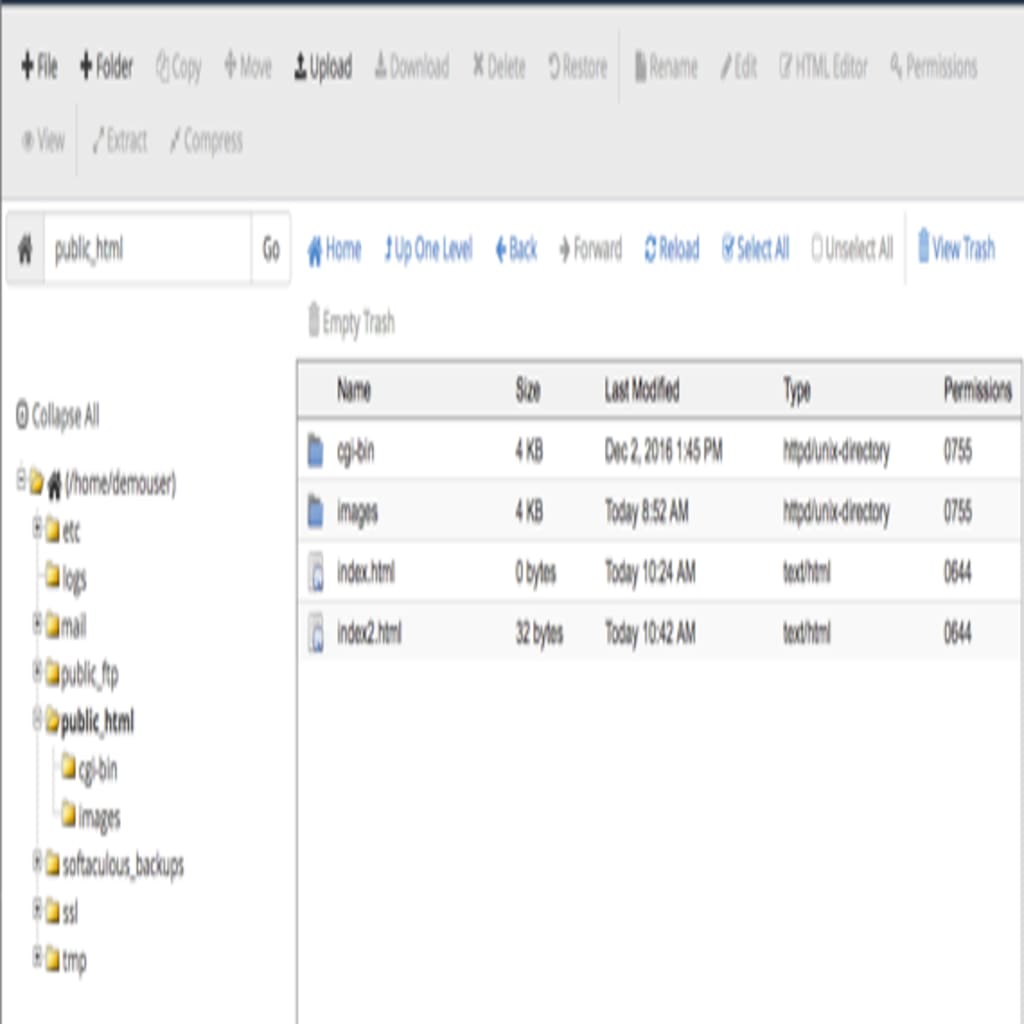Click the index.html file icon
This screenshot has height=1024, width=1024.
315,572
